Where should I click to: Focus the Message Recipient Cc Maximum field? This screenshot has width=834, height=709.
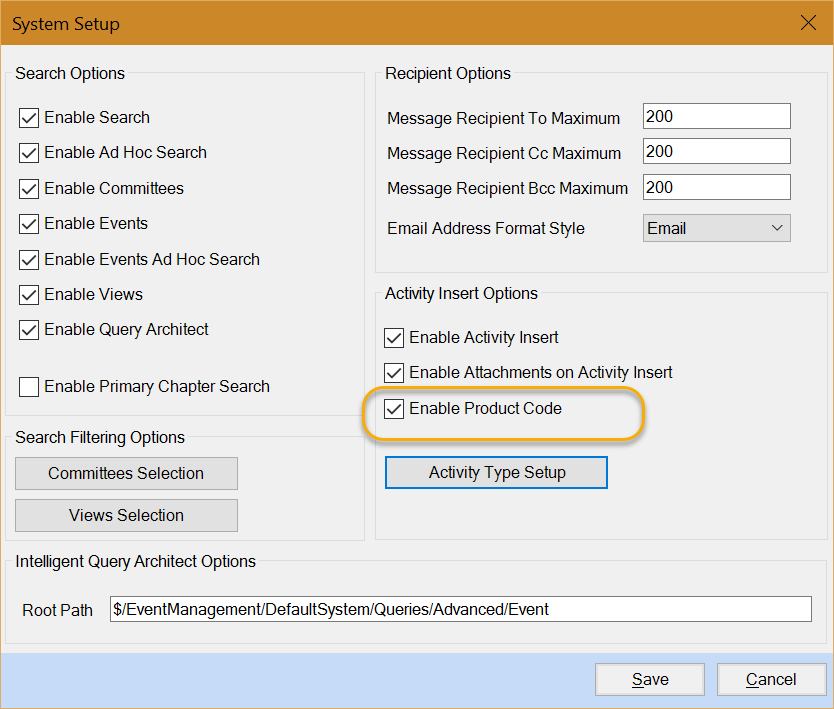(716, 152)
